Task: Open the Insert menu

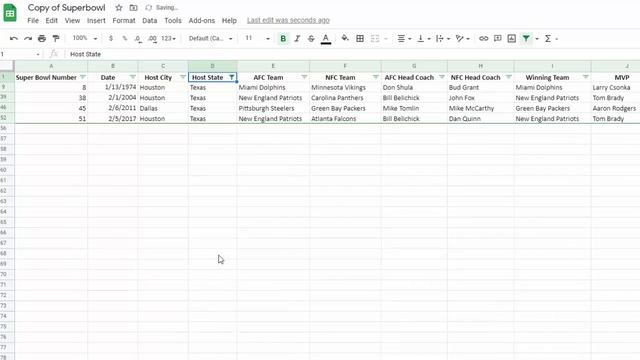Action: [x=96, y=20]
